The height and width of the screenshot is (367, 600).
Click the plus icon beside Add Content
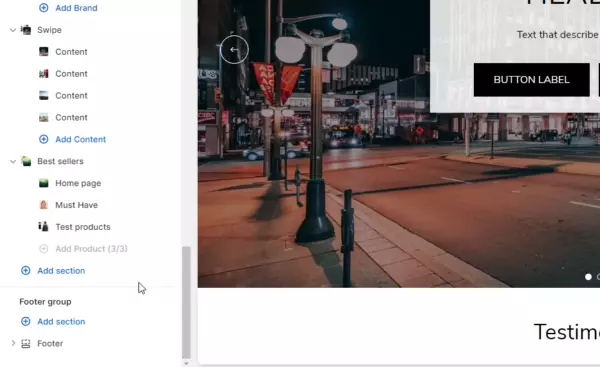tap(44, 139)
